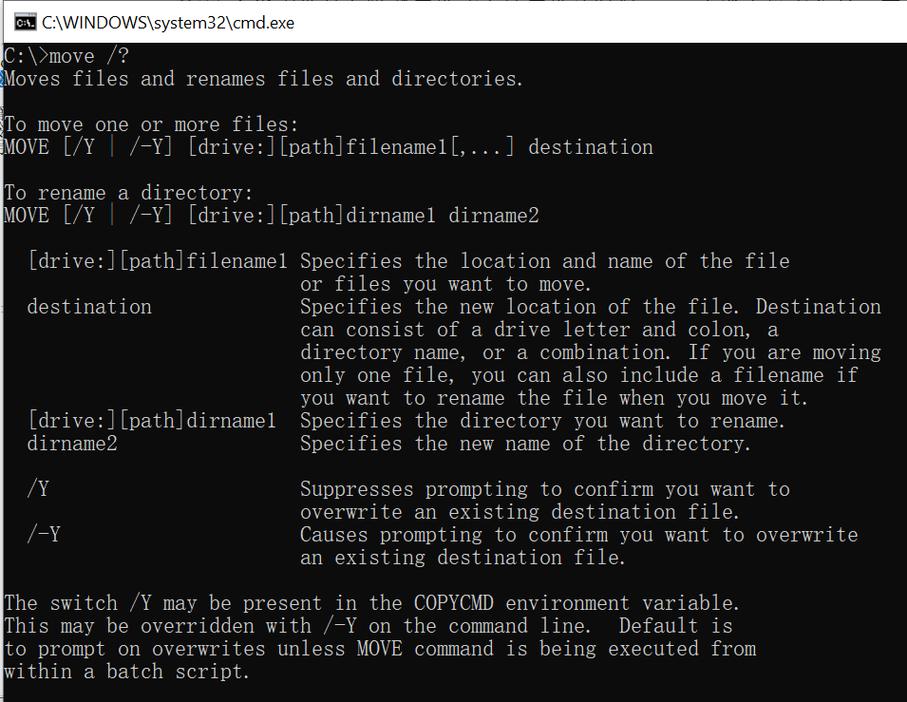Click the 'To rename a directory:' heading
The height and width of the screenshot is (702, 907).
[129, 193]
